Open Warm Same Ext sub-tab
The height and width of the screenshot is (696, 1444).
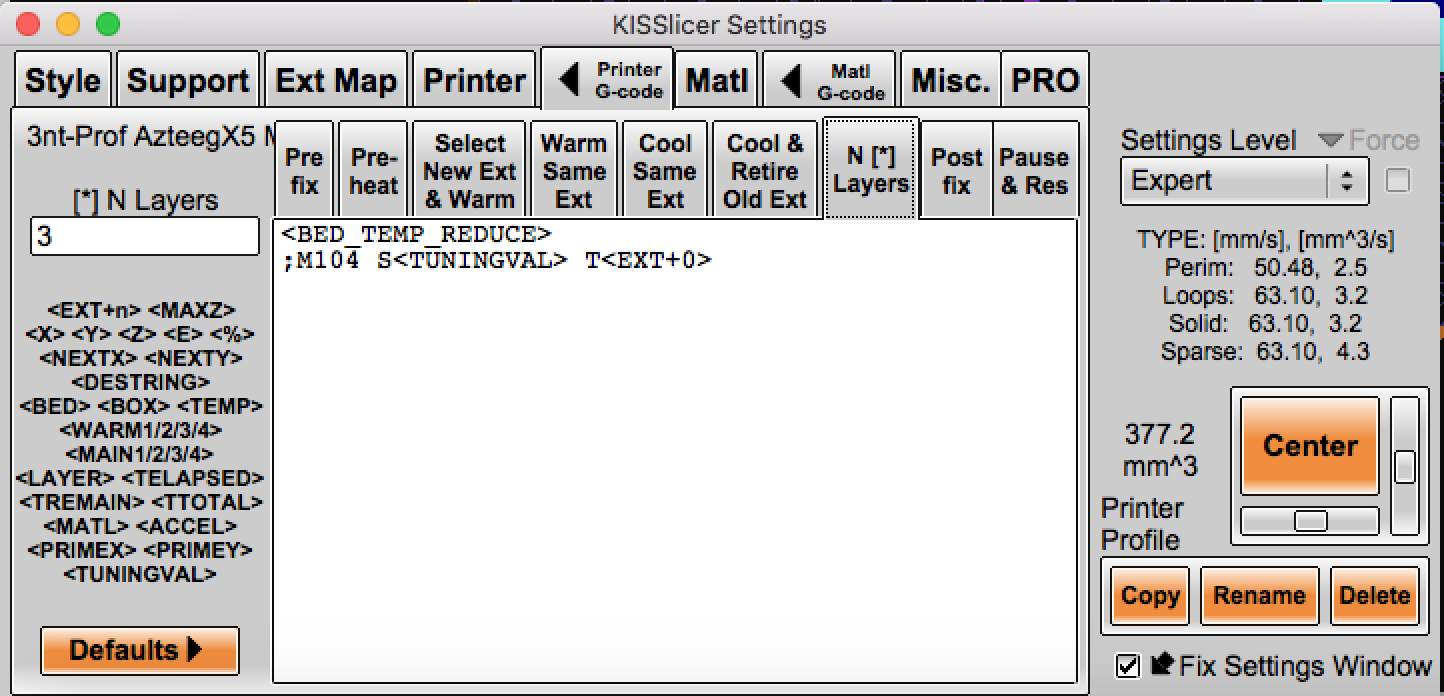[x=574, y=170]
